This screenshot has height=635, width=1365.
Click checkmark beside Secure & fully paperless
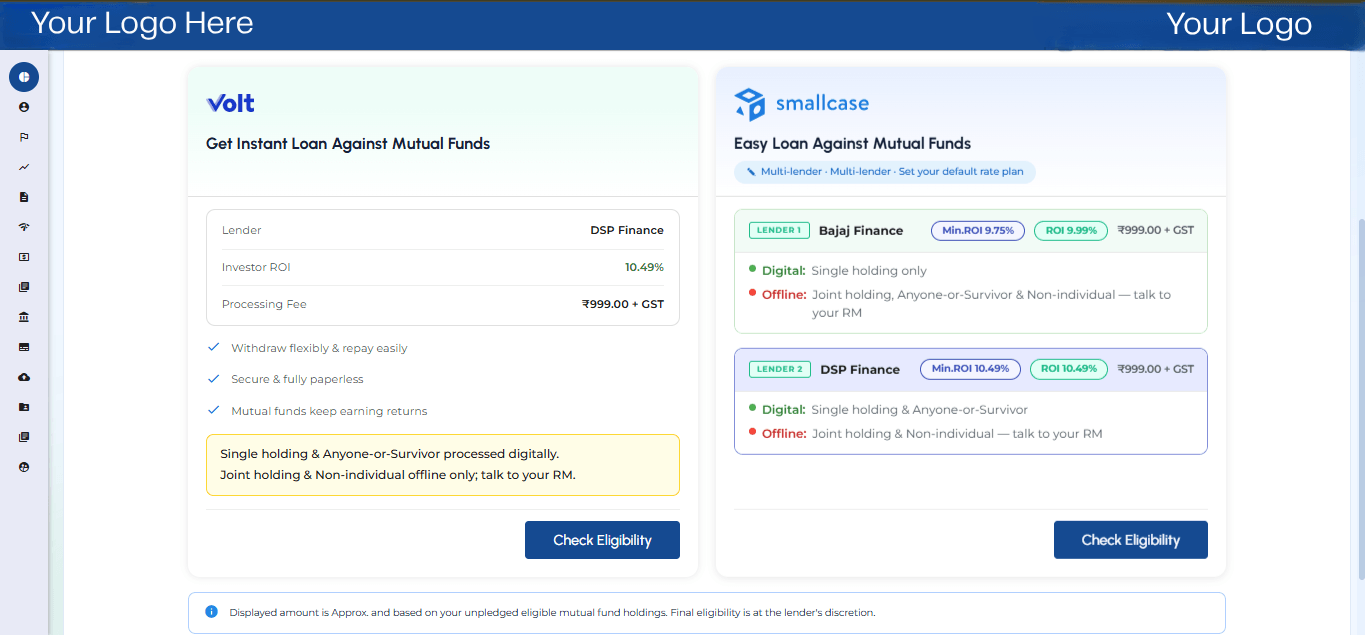[213, 379]
